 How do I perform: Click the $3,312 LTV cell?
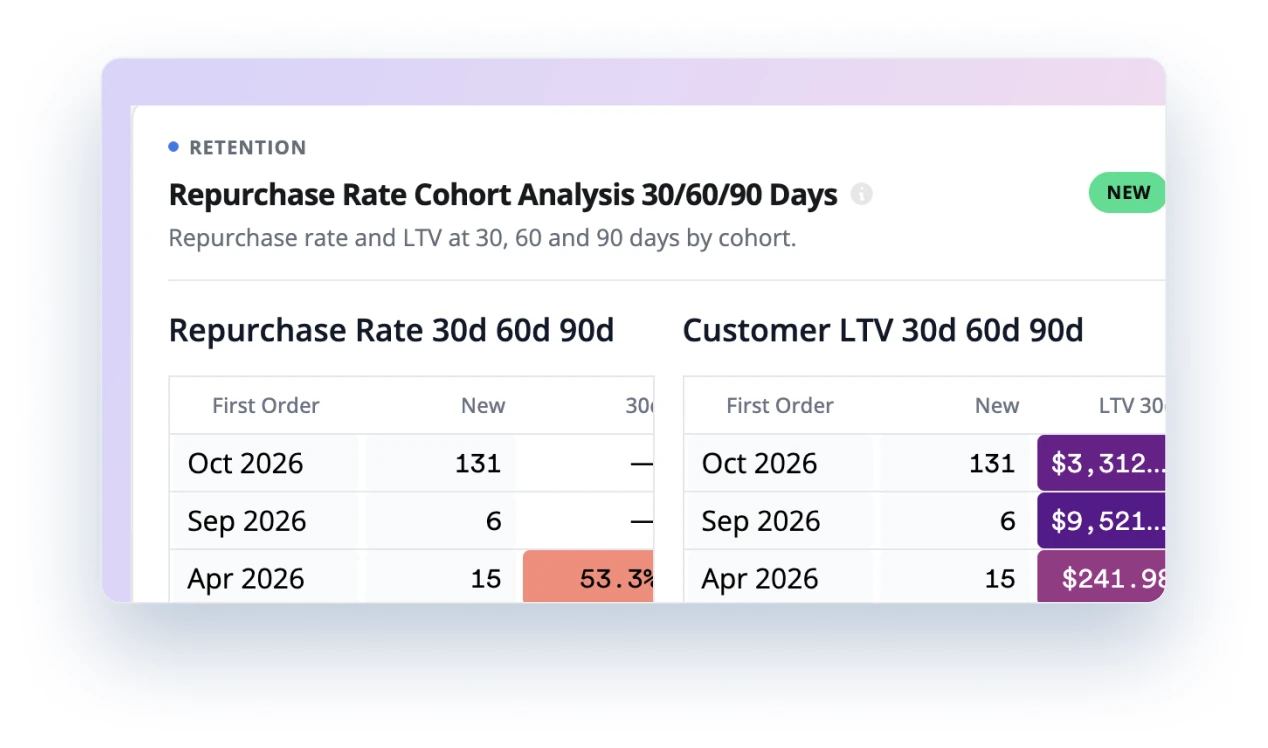pos(1102,463)
